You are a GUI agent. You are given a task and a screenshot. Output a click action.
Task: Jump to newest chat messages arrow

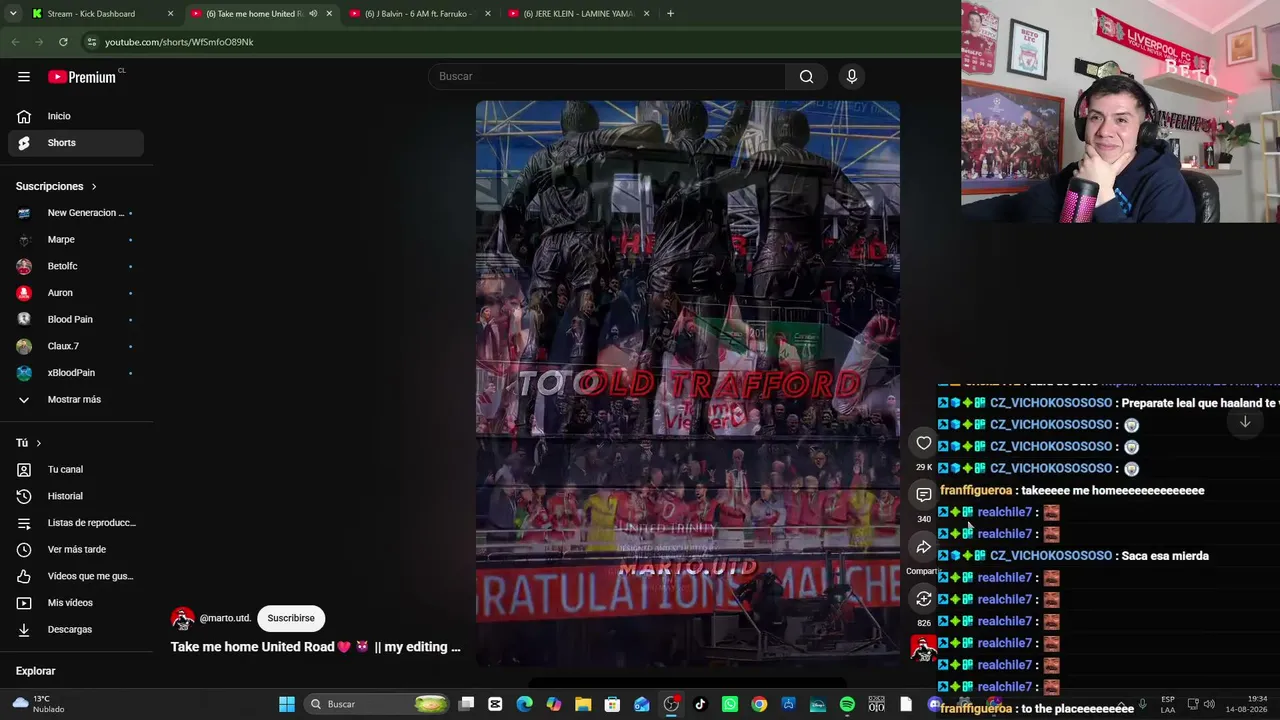1245,422
